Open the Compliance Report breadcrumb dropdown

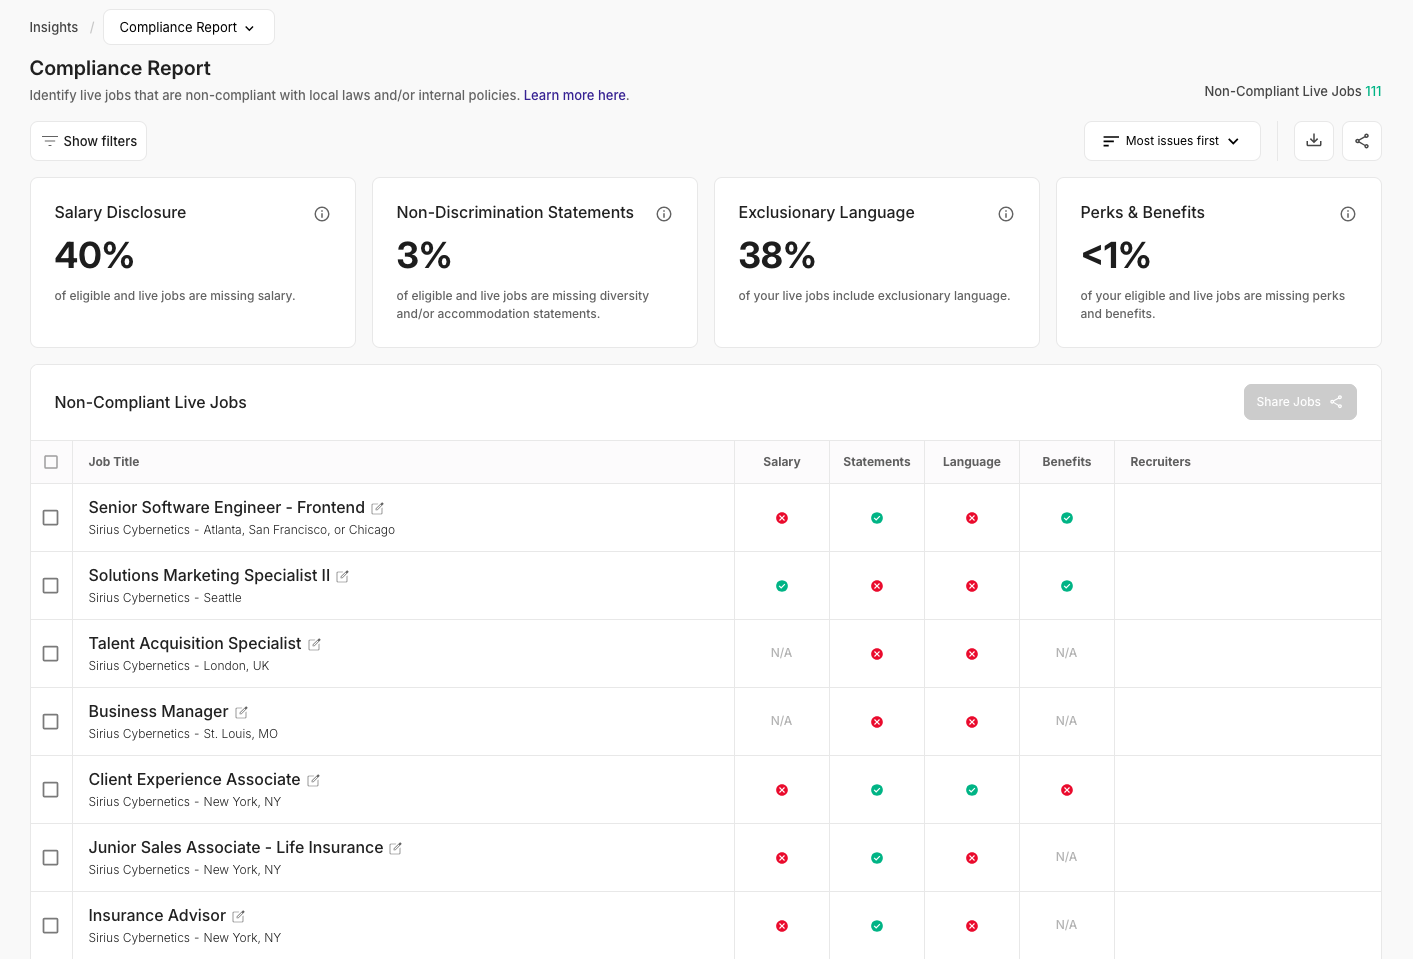188,28
